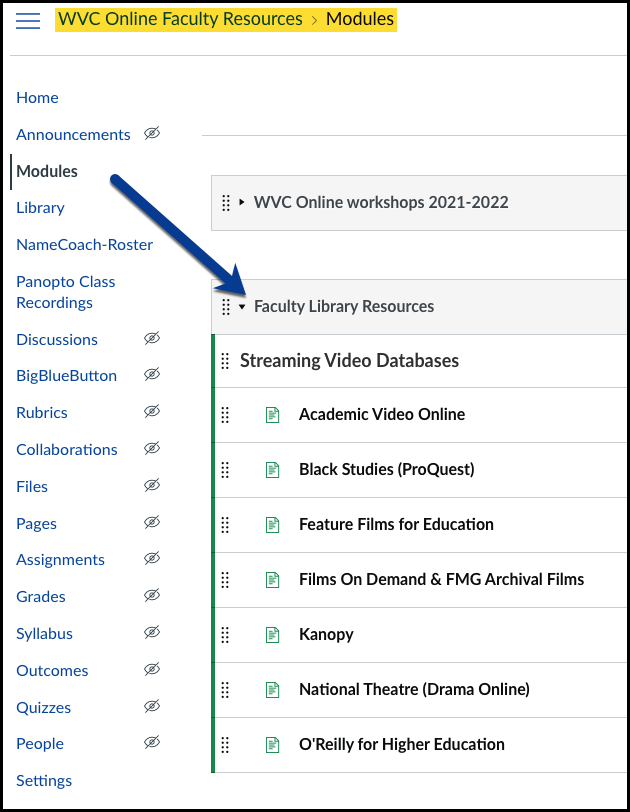This screenshot has width=630, height=812.
Task: Click hidden-eye icon beside Discussions
Action: [152, 338]
